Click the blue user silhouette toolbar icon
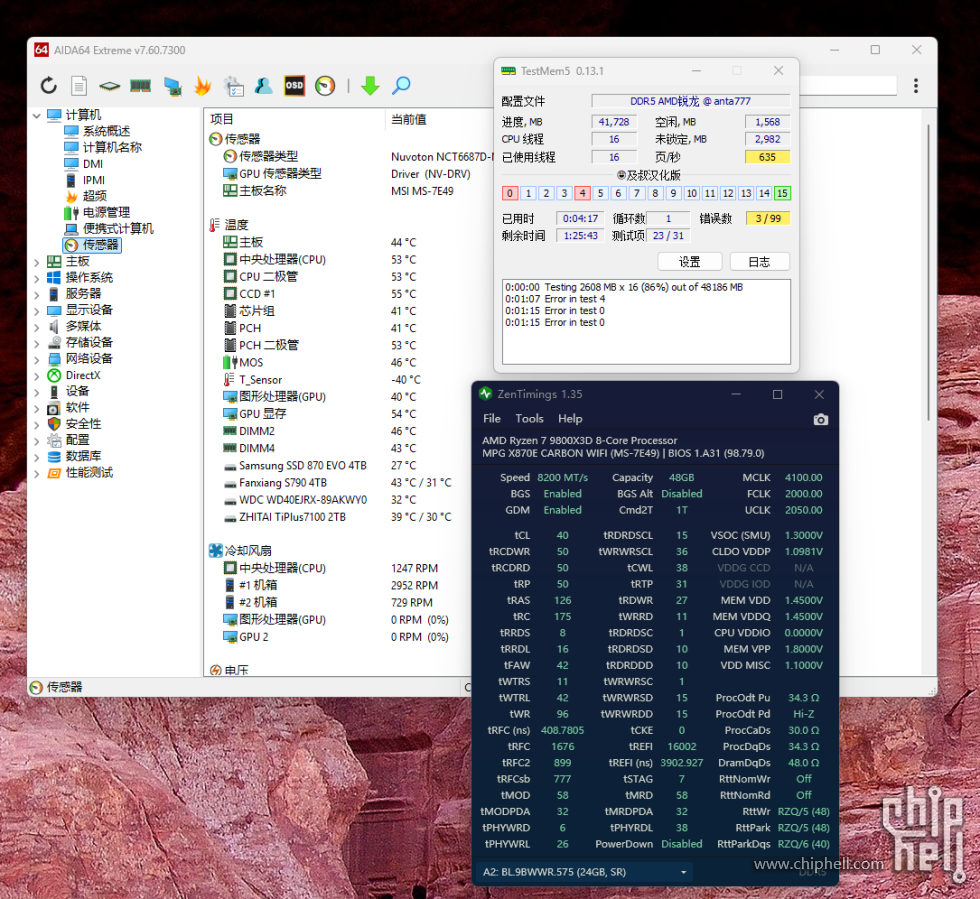This screenshot has height=899, width=980. point(264,86)
